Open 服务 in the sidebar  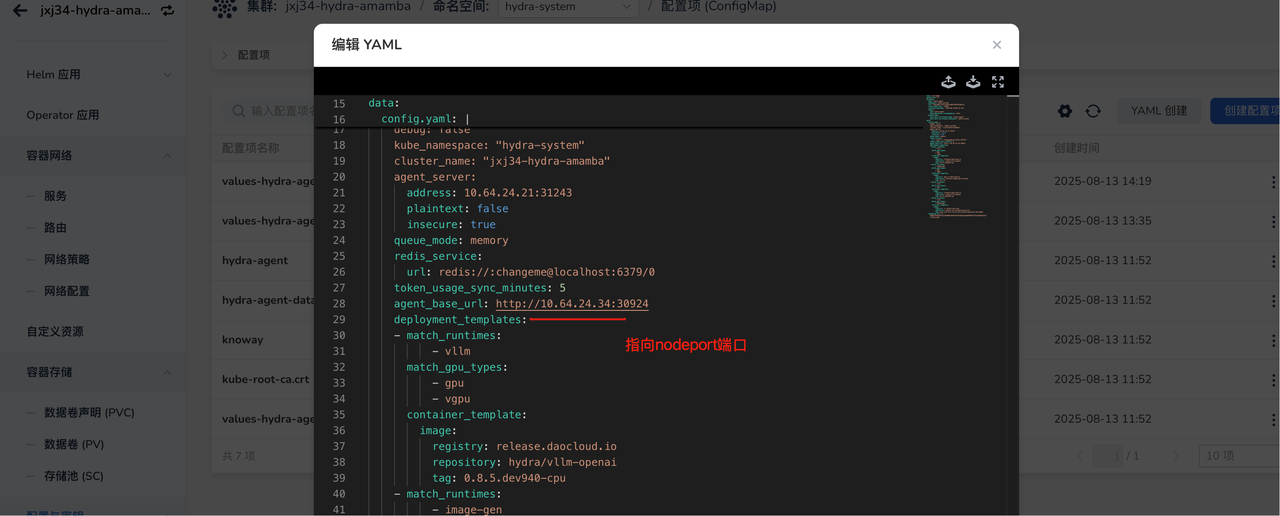point(55,196)
